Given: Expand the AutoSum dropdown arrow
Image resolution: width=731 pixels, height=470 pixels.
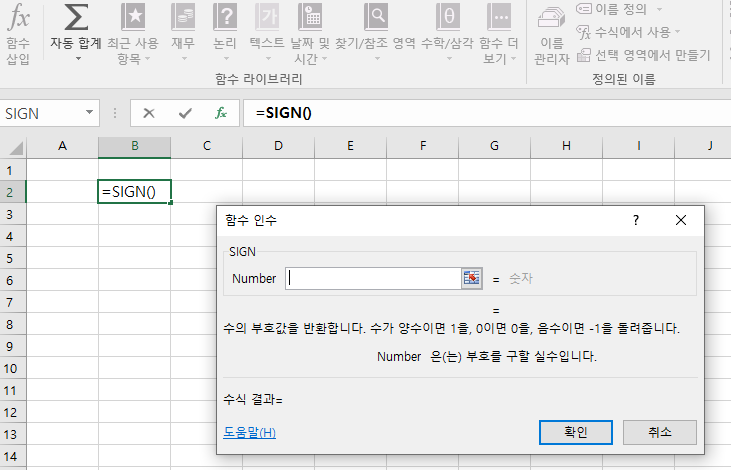Looking at the screenshot, I should [x=77, y=58].
